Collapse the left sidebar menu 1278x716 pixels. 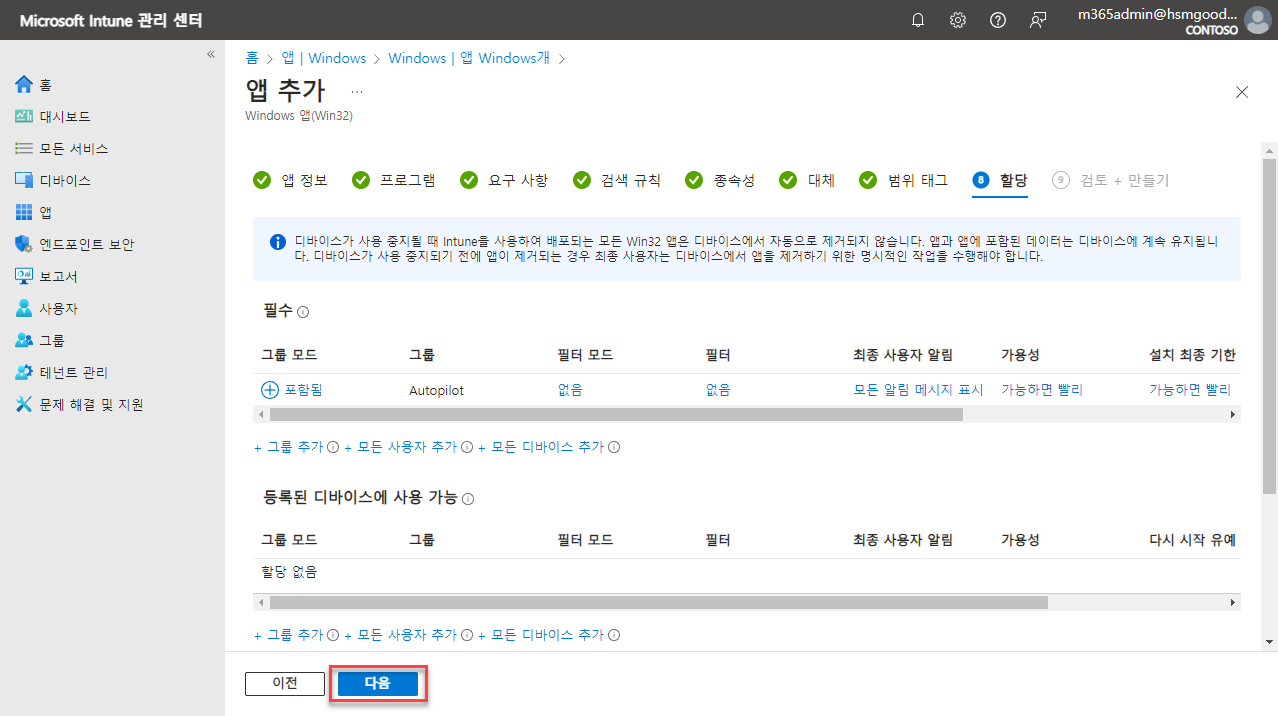[x=211, y=54]
